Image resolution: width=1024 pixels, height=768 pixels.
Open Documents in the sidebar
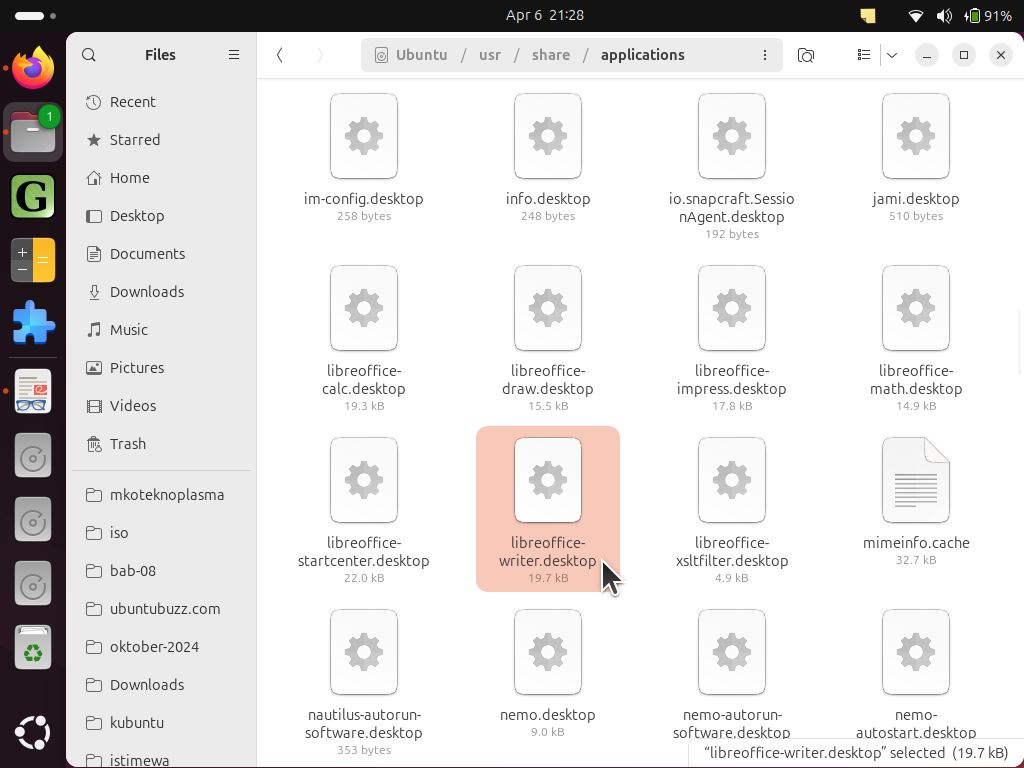161,253
